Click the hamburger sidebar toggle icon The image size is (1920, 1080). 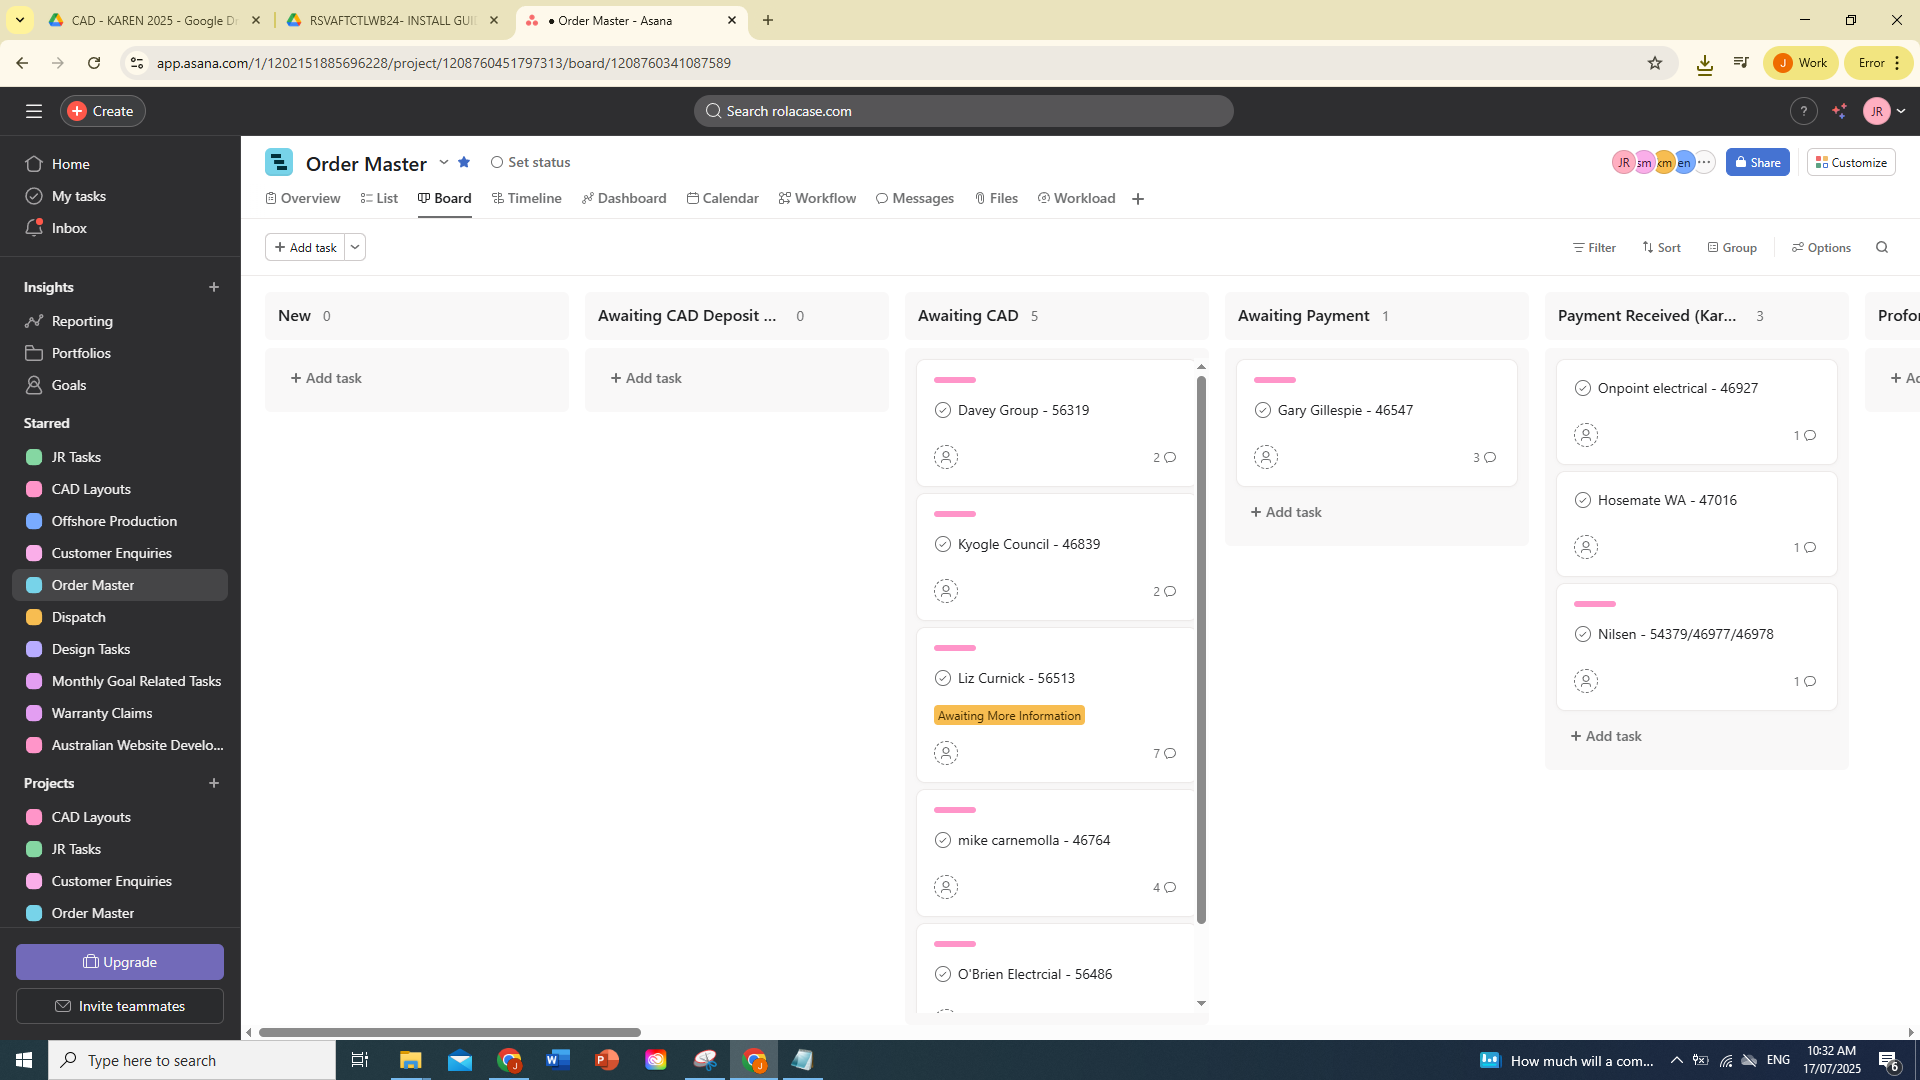pos(34,111)
